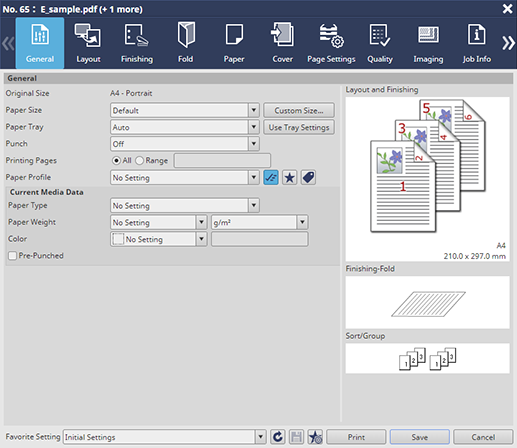Click the star favorite paper profile icon

pos(290,177)
